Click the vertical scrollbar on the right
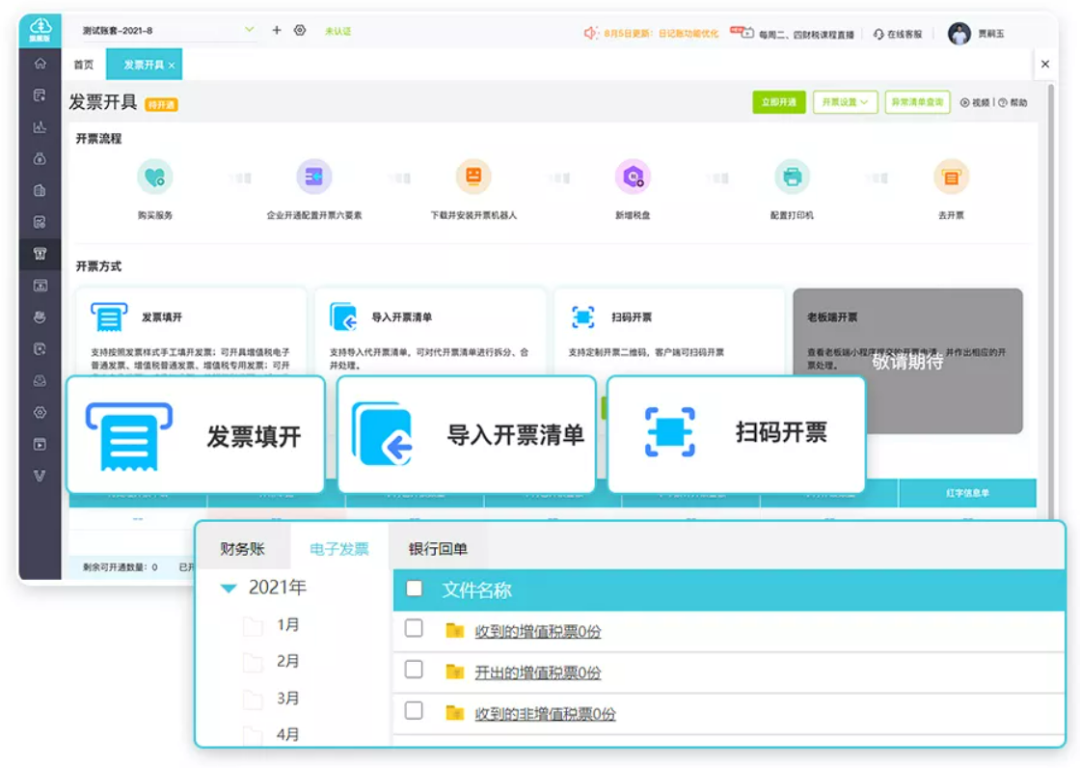This screenshot has height=768, width=1080. [x=1050, y=296]
